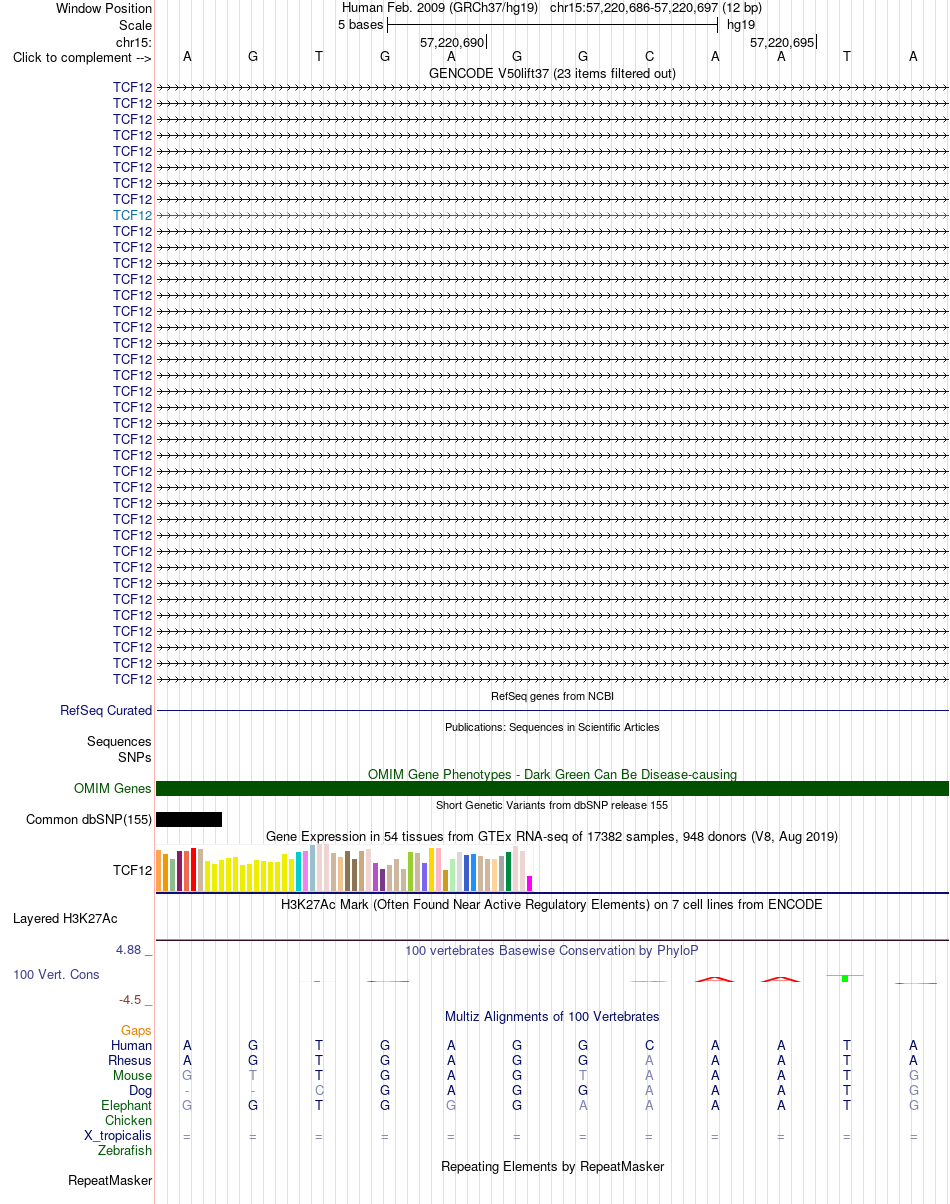Click the 100 Vert. Cons label
The height and width of the screenshot is (1204, 950).
click(x=56, y=974)
